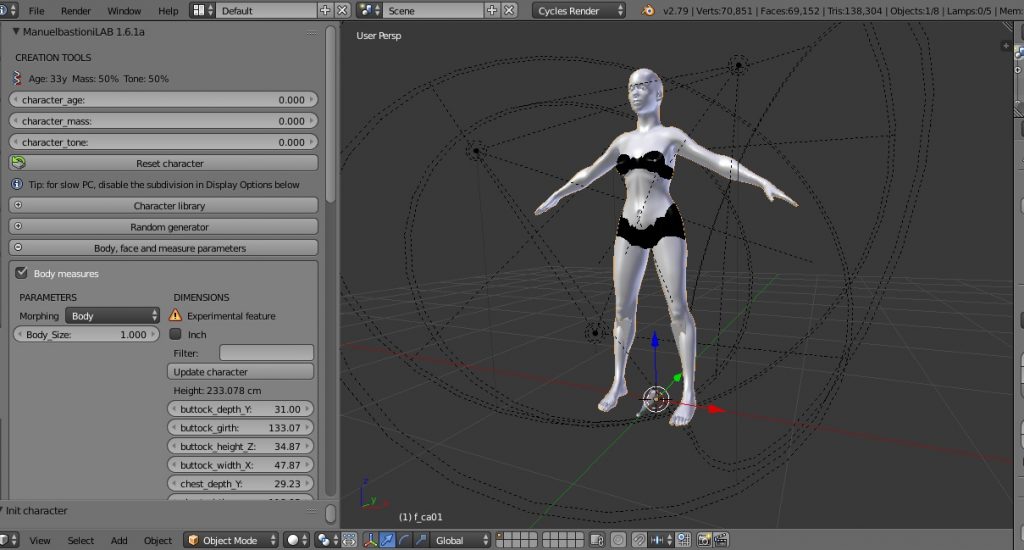Click the rotate manipulator arc icon
1024x550 pixels.
click(x=405, y=540)
